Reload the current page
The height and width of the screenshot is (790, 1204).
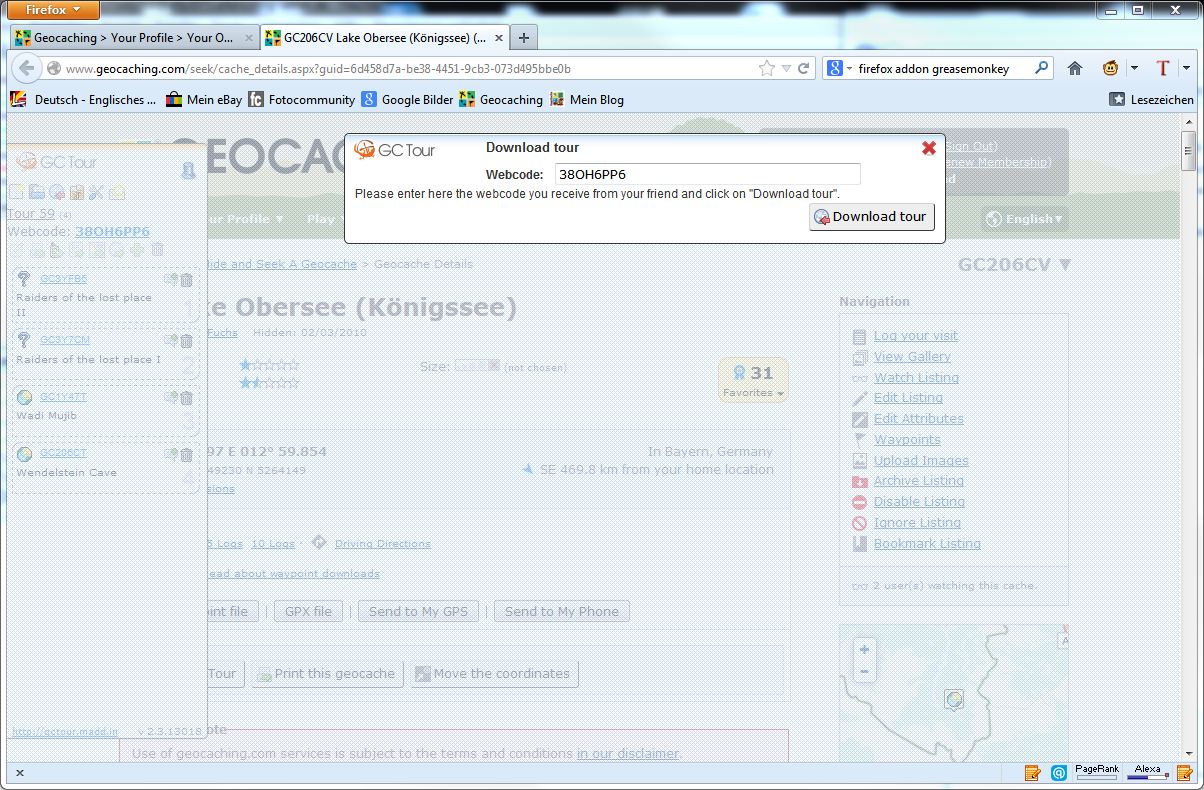pos(803,69)
